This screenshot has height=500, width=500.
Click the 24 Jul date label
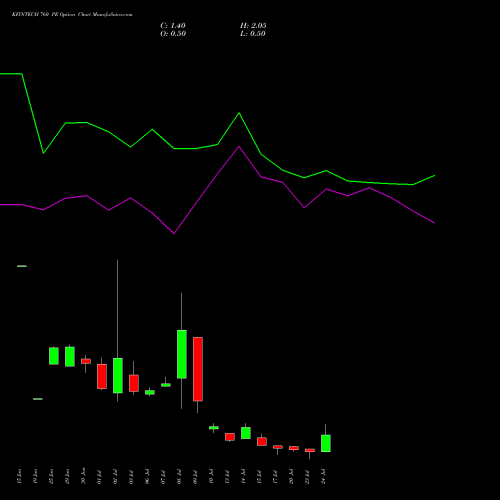(323, 477)
